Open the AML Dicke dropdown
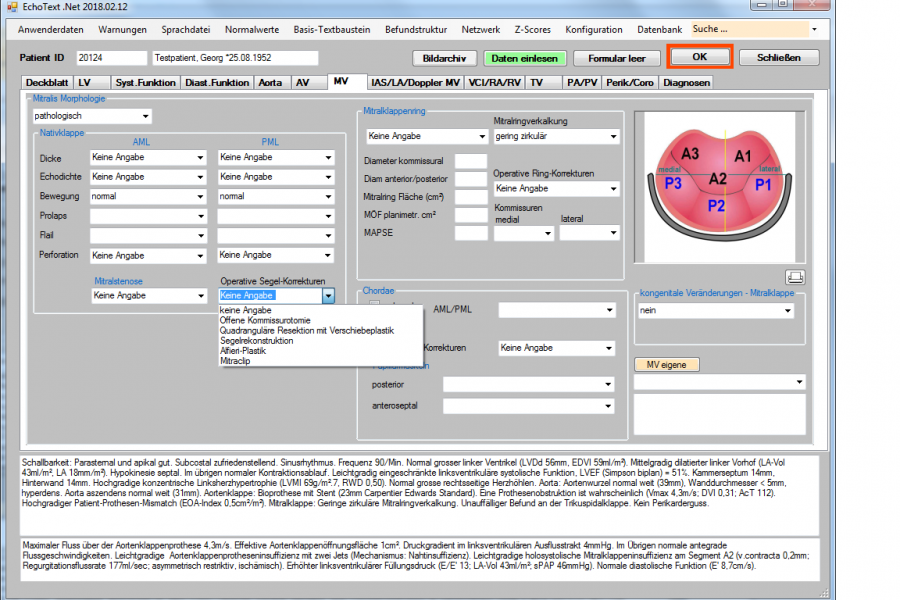This screenshot has width=900, height=600. [x=148, y=157]
